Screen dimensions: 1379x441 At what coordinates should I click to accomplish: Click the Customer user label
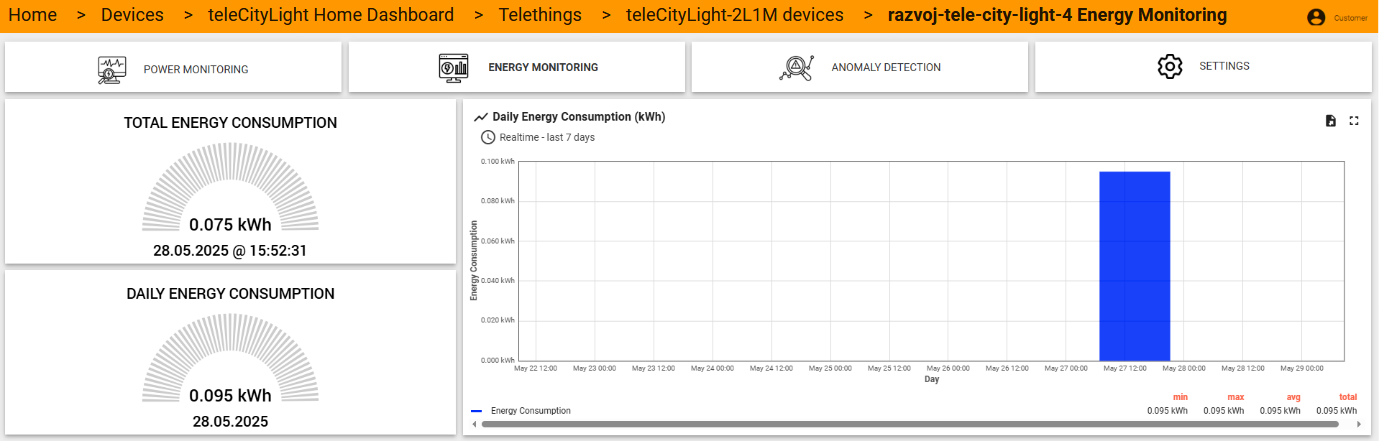coord(1351,18)
